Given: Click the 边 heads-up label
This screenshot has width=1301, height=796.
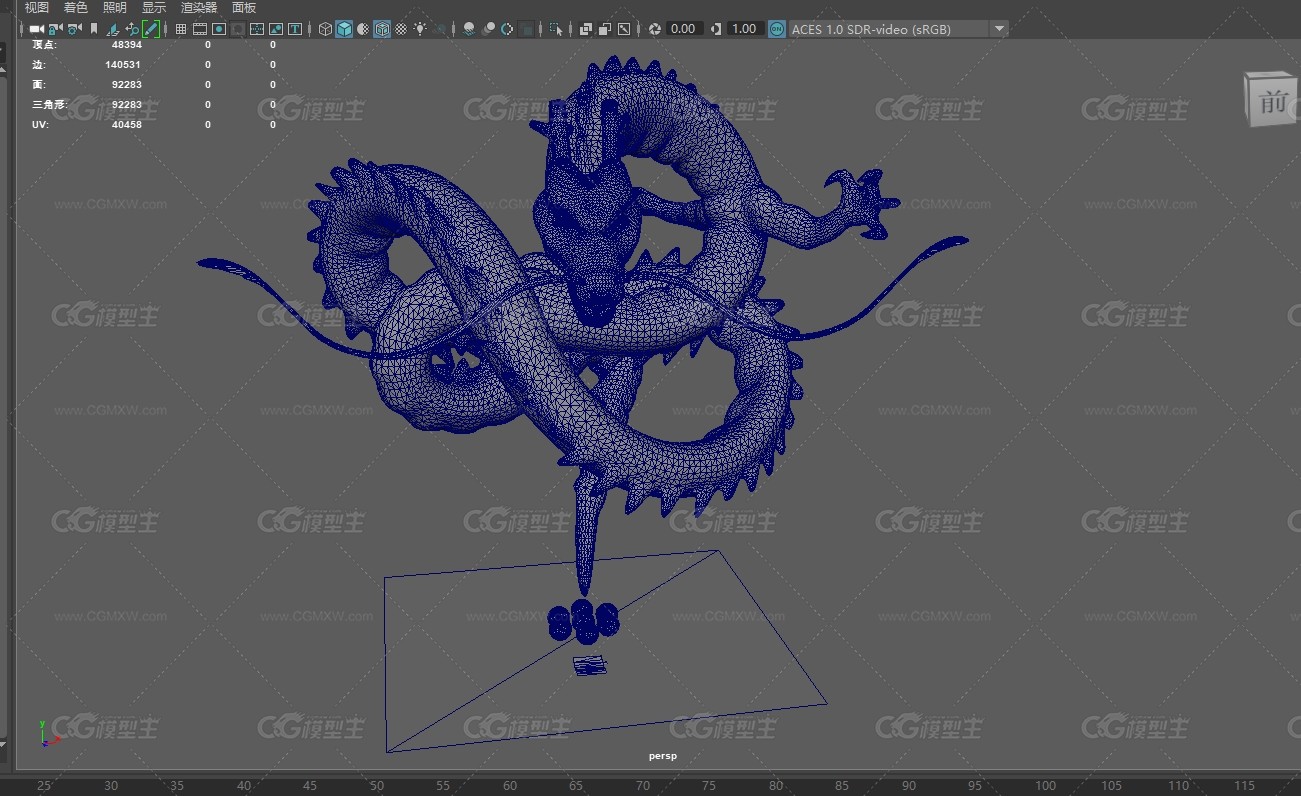Looking at the screenshot, I should coord(38,65).
